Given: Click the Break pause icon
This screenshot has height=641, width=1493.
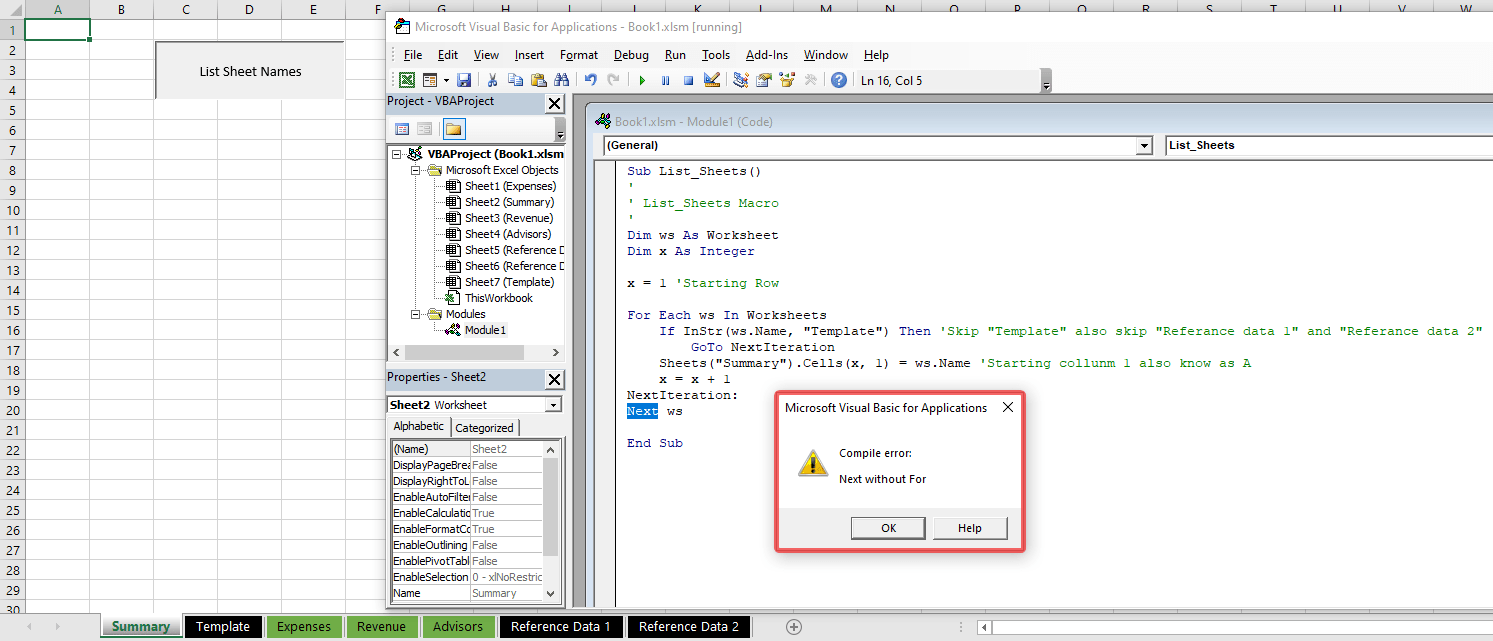Looking at the screenshot, I should (665, 80).
